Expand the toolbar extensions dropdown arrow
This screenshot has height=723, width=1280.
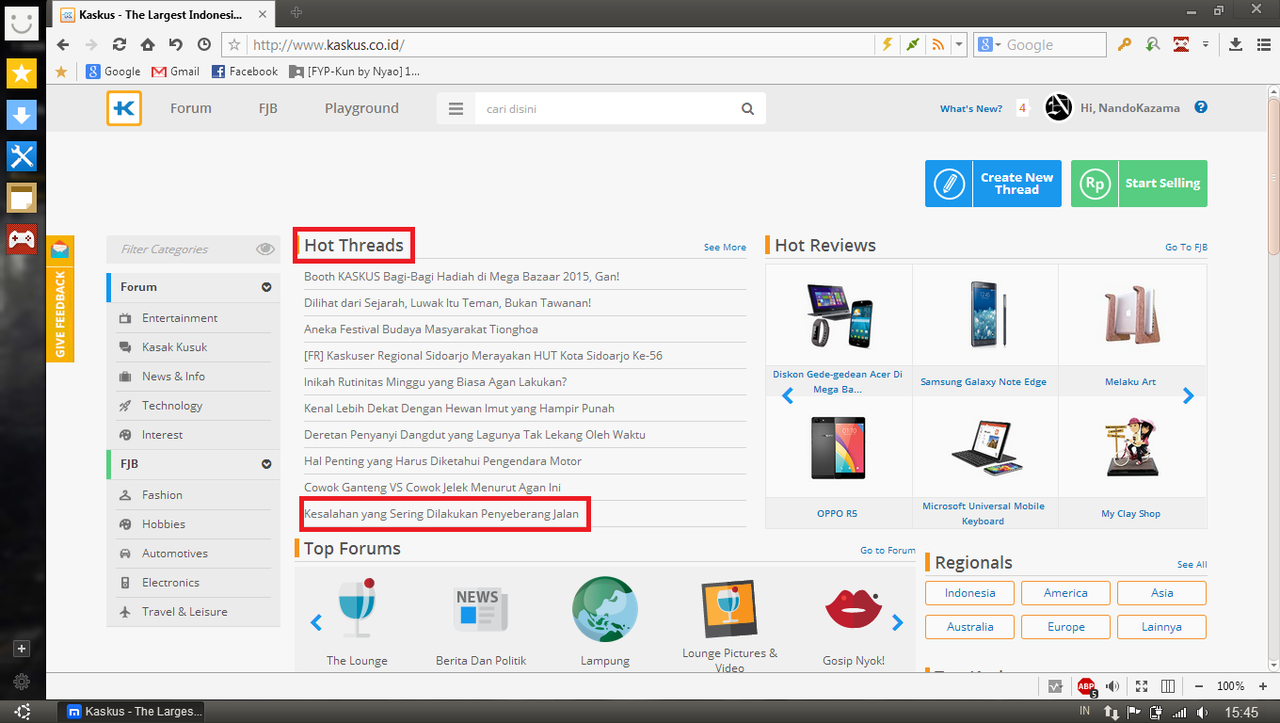point(1205,45)
